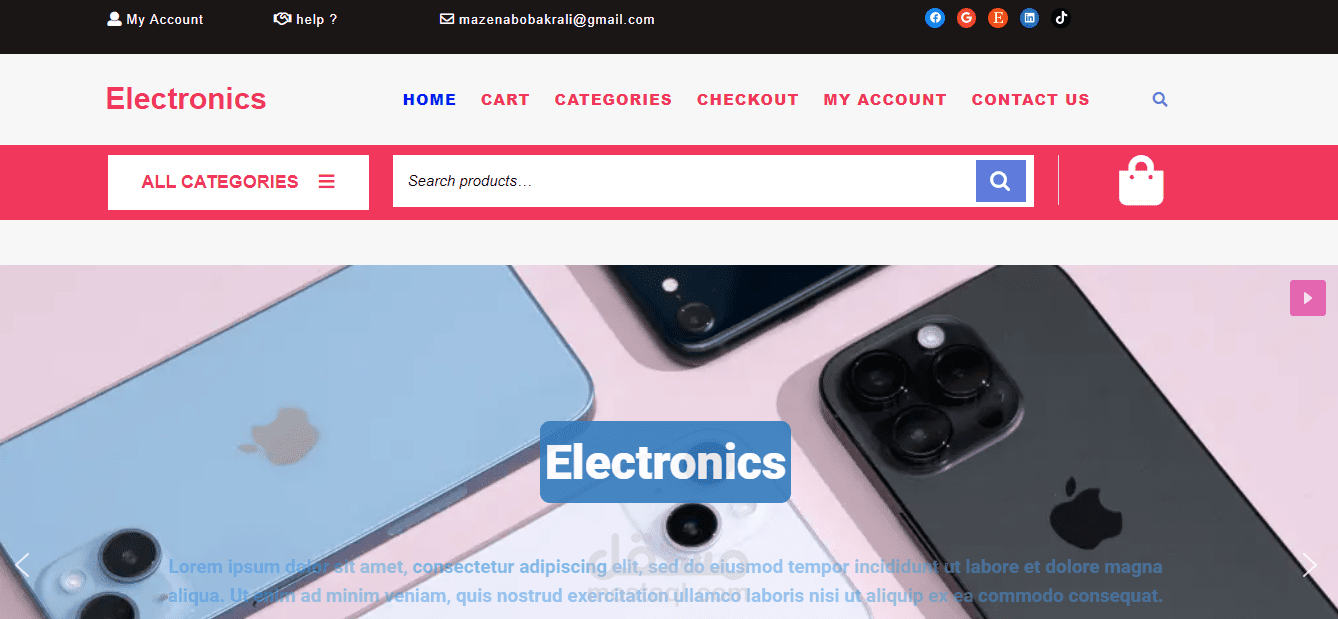The image size is (1338, 619).
Task: Click the blue search submit button
Action: click(x=1000, y=181)
